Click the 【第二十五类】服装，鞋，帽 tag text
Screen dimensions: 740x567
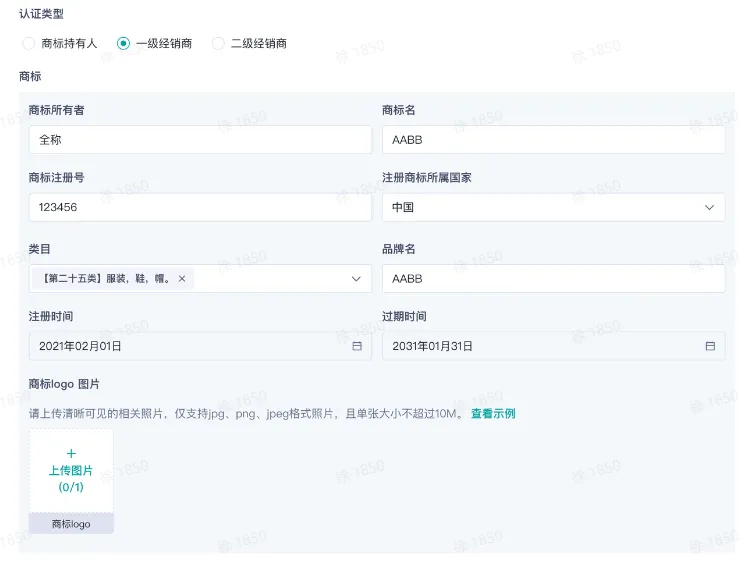tap(106, 279)
